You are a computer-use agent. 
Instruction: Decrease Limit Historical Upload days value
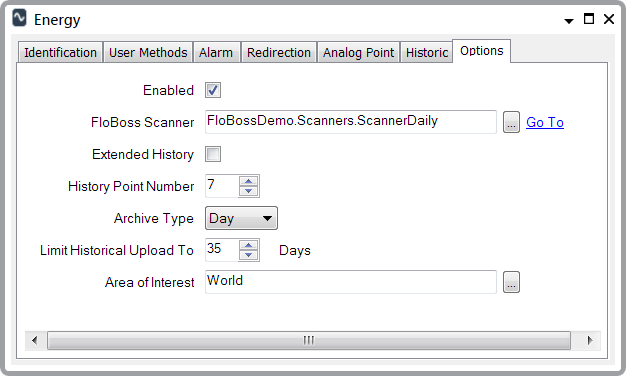coord(249,255)
